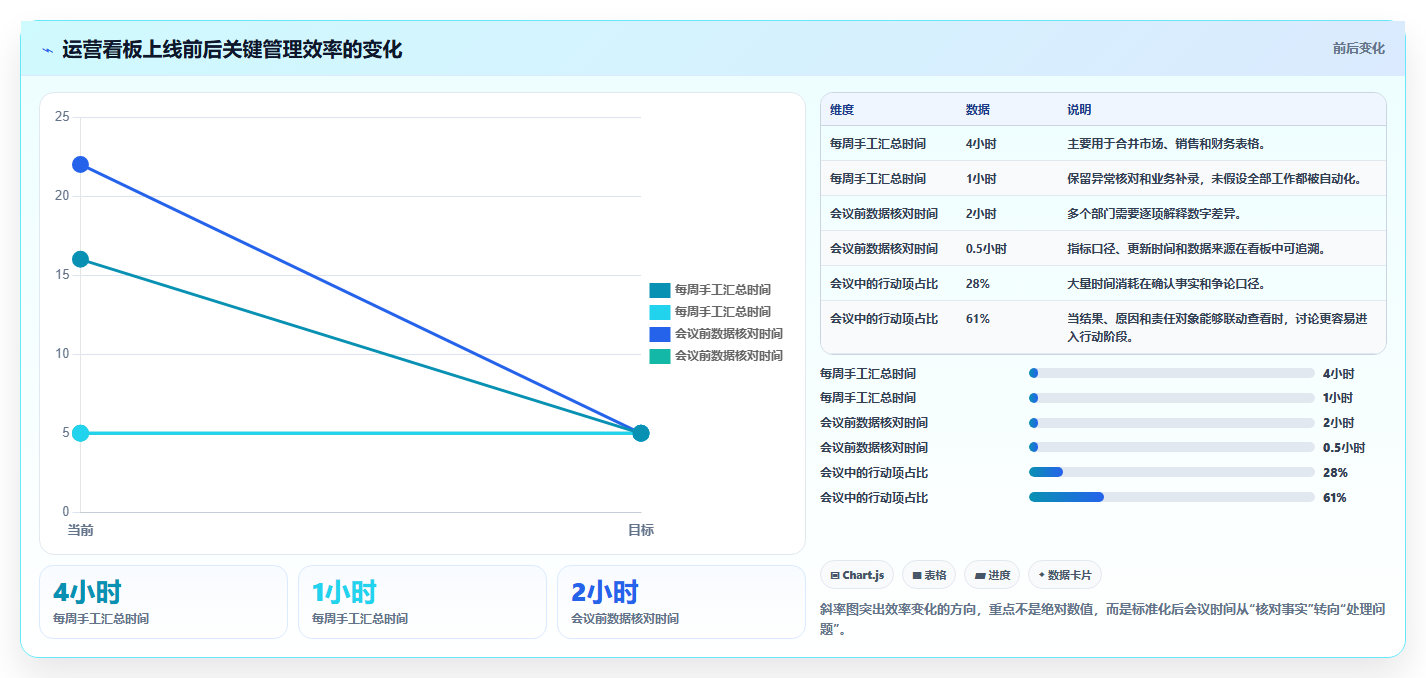Click the Chart.js tag label
Screen dimensions: 1426x678
[863, 575]
